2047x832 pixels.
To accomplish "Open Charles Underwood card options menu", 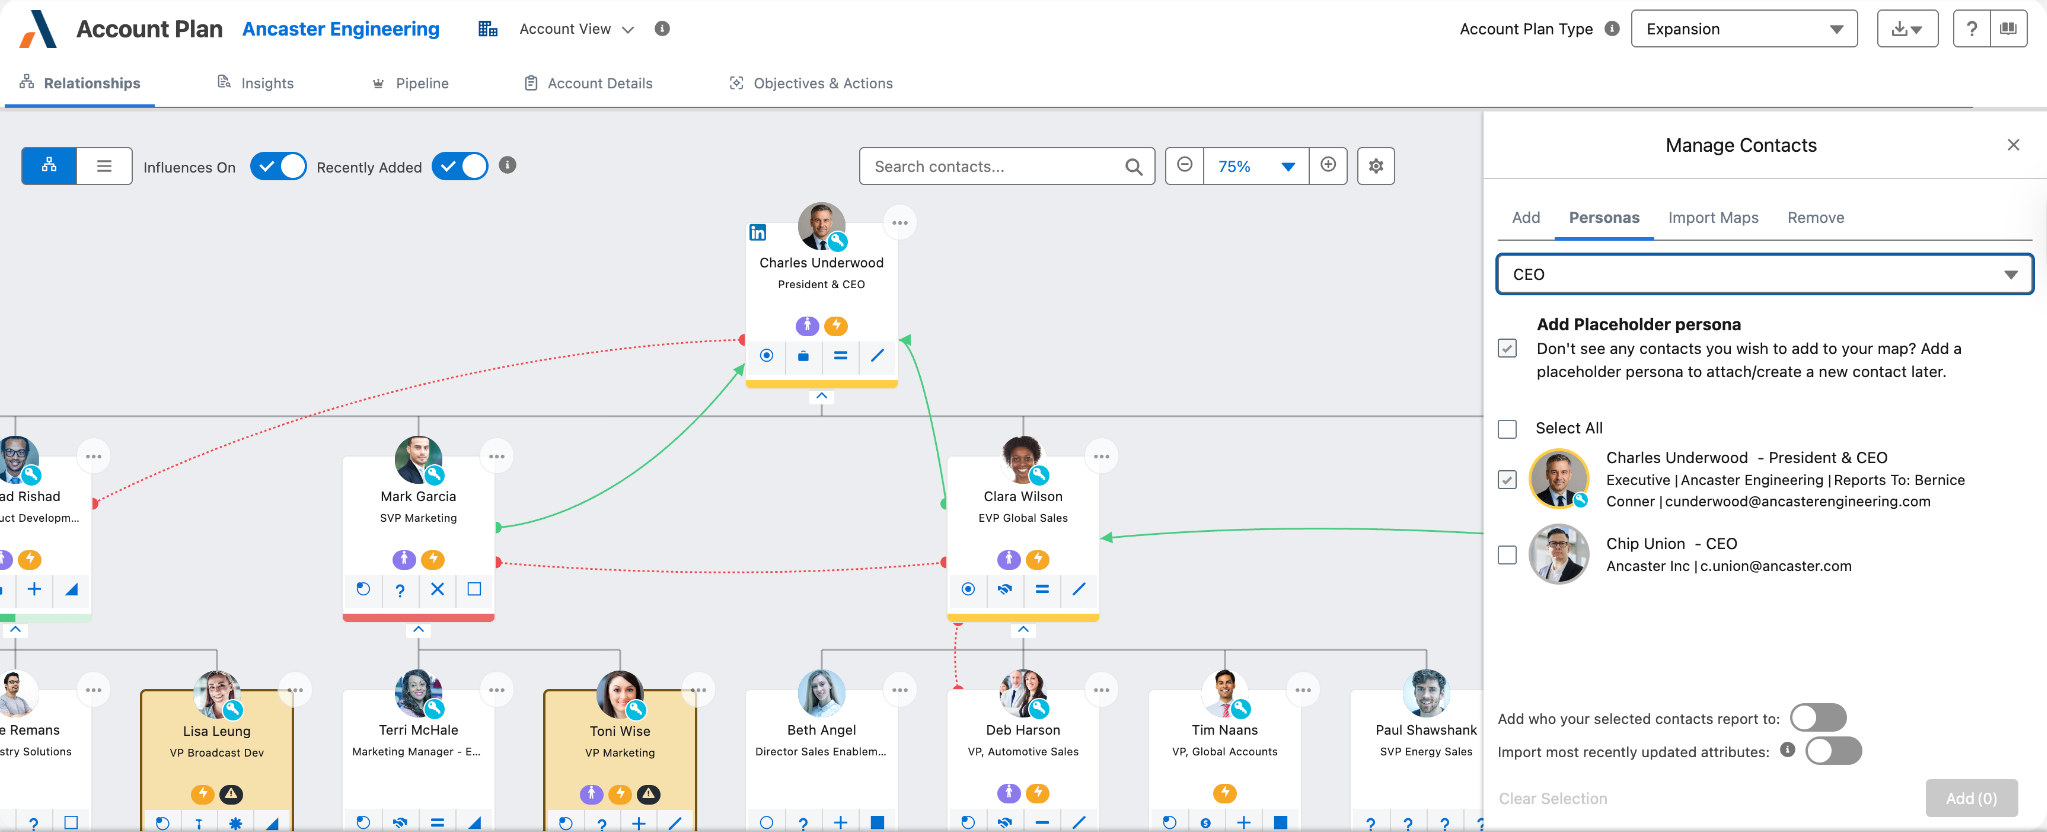I will [900, 223].
